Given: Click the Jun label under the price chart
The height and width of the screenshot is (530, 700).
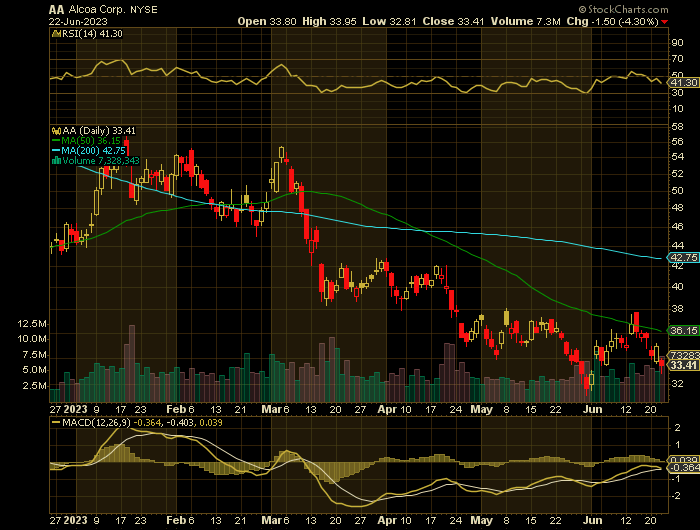Looking at the screenshot, I should coord(592,409).
